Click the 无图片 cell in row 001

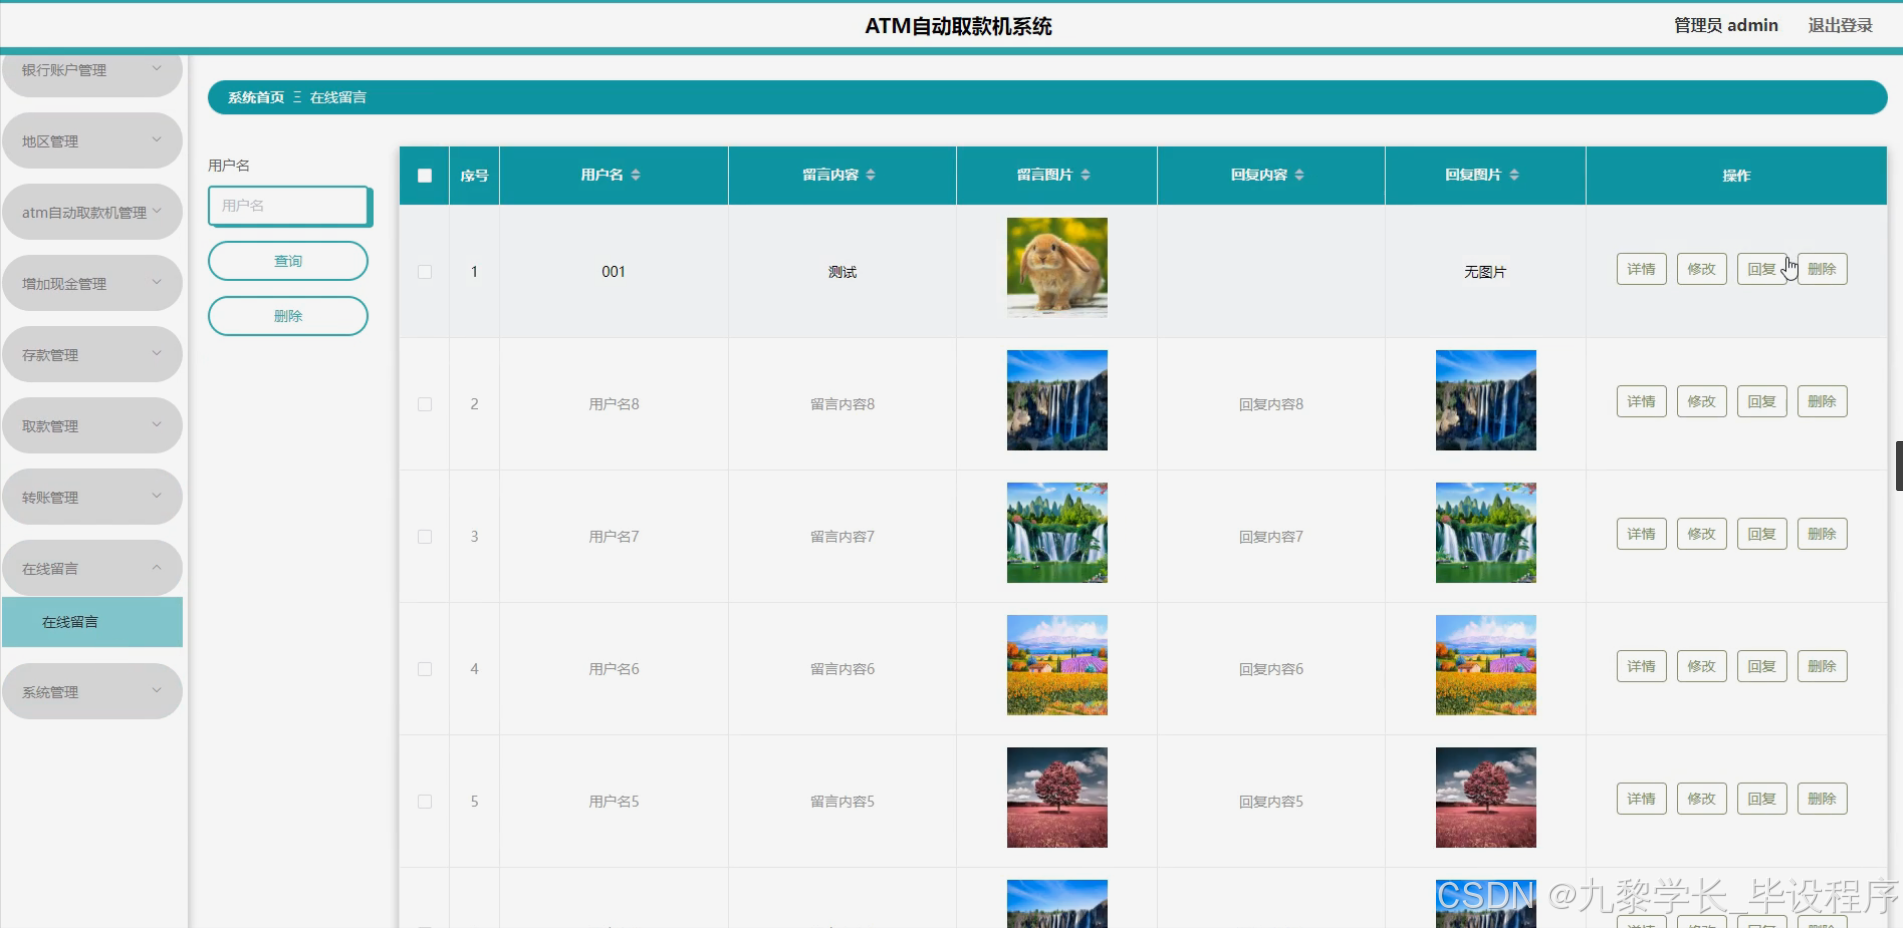coord(1485,272)
